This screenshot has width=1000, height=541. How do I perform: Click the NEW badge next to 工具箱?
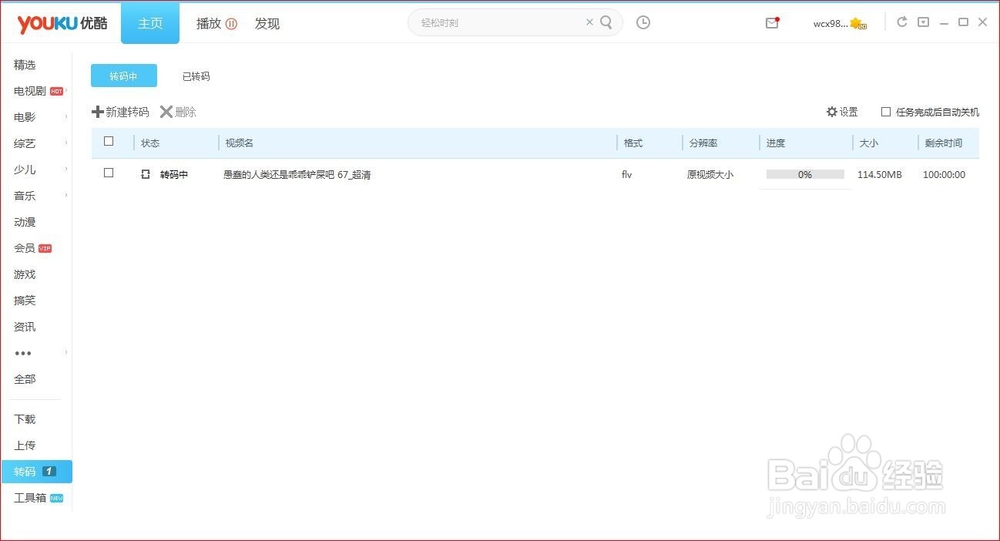pos(56,498)
